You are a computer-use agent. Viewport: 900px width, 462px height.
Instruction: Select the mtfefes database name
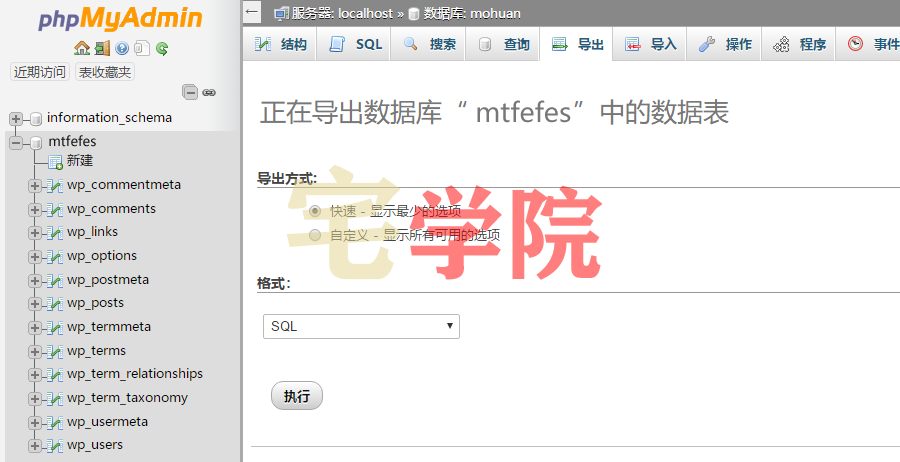tap(72, 141)
